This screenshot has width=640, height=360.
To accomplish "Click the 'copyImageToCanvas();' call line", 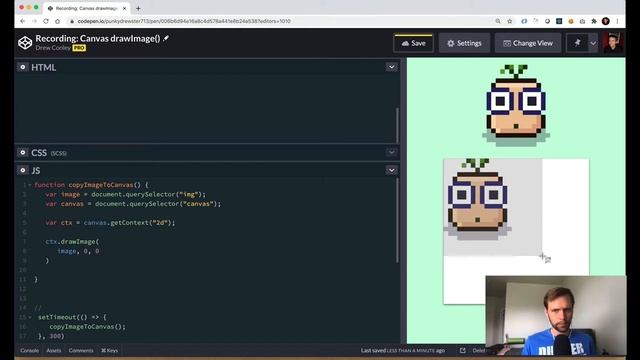I will [87, 327].
